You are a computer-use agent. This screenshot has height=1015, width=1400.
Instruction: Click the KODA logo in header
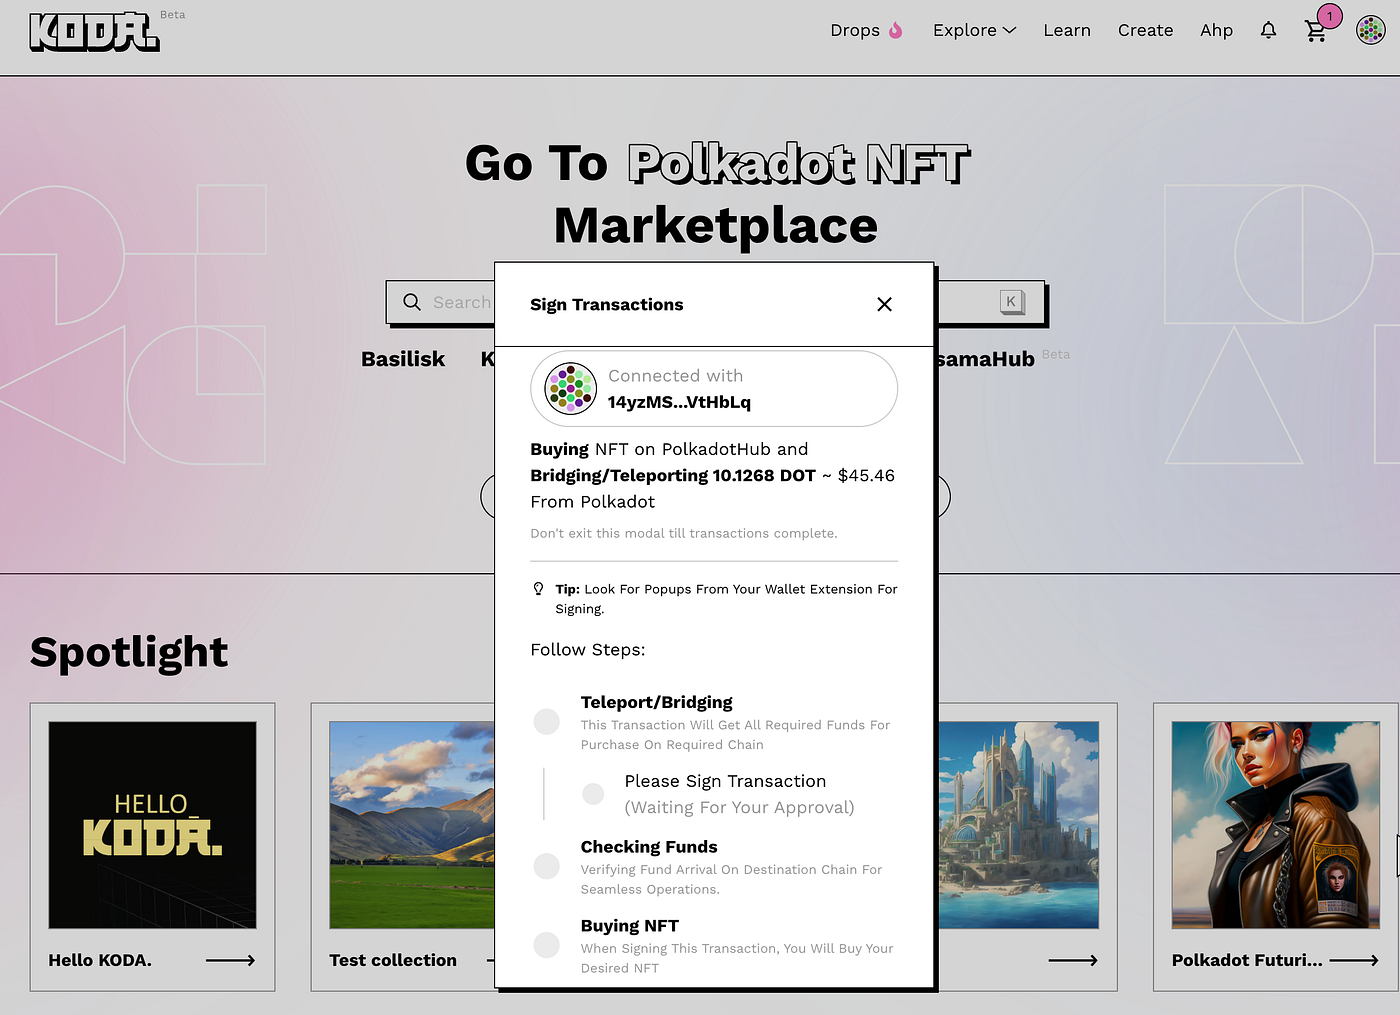coord(94,32)
